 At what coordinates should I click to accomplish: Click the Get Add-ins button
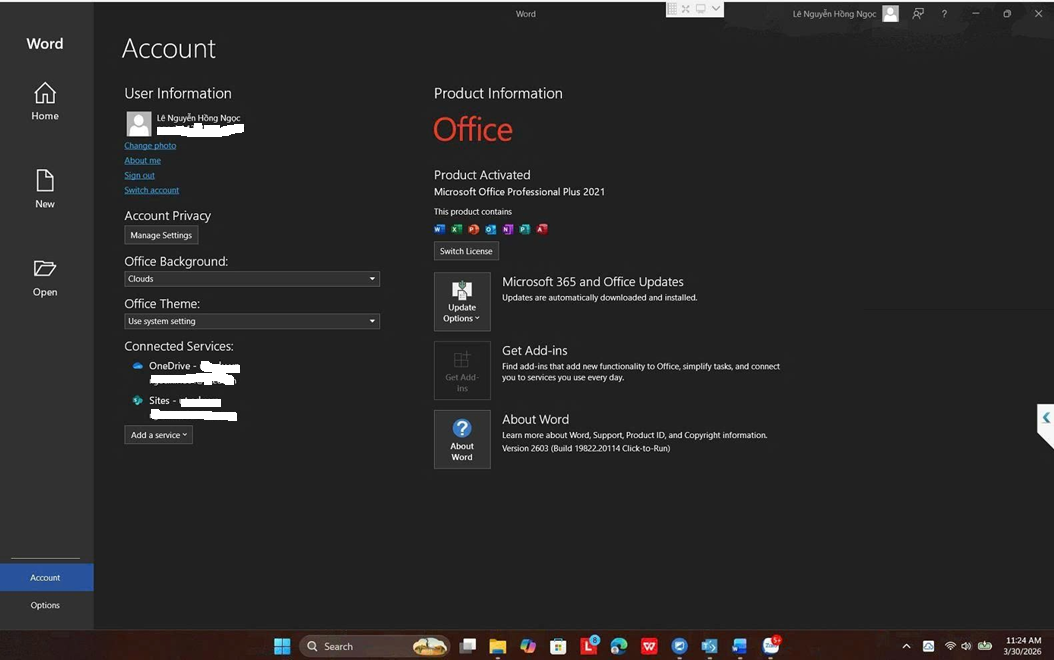[462, 370]
